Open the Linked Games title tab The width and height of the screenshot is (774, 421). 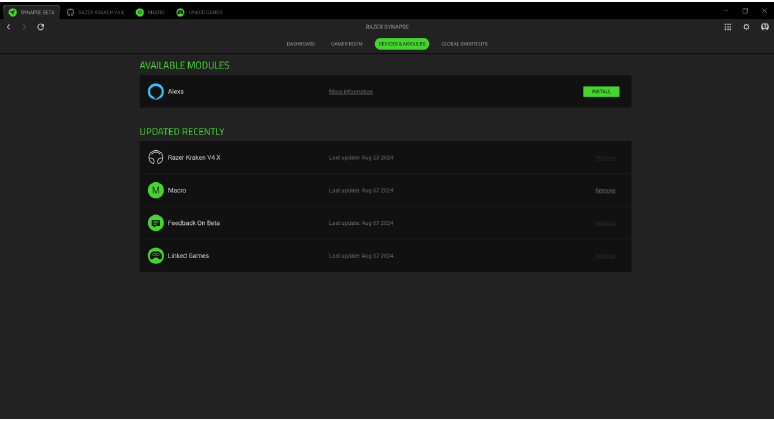[x=200, y=12]
